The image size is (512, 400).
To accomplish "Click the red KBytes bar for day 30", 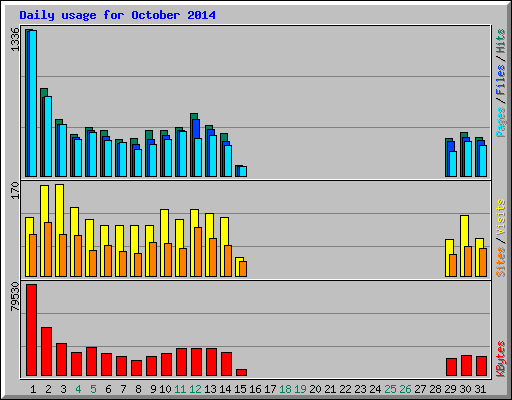I will 466,366.
